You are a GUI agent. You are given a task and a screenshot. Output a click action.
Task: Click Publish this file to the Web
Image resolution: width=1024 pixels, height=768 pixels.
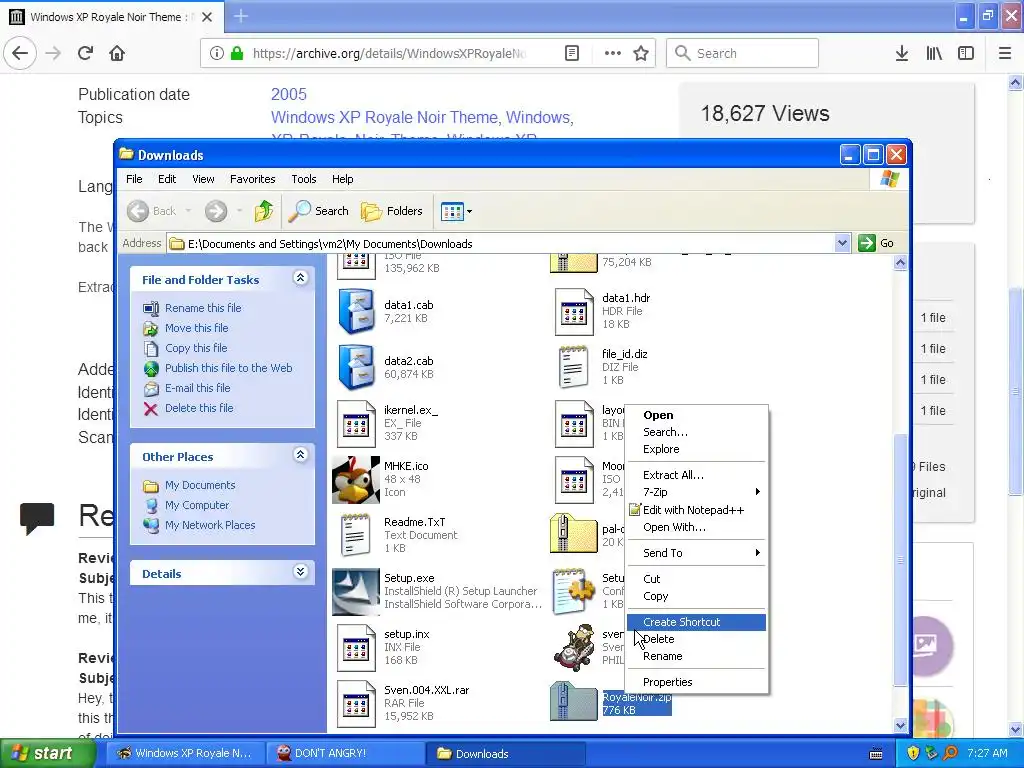[x=228, y=368]
